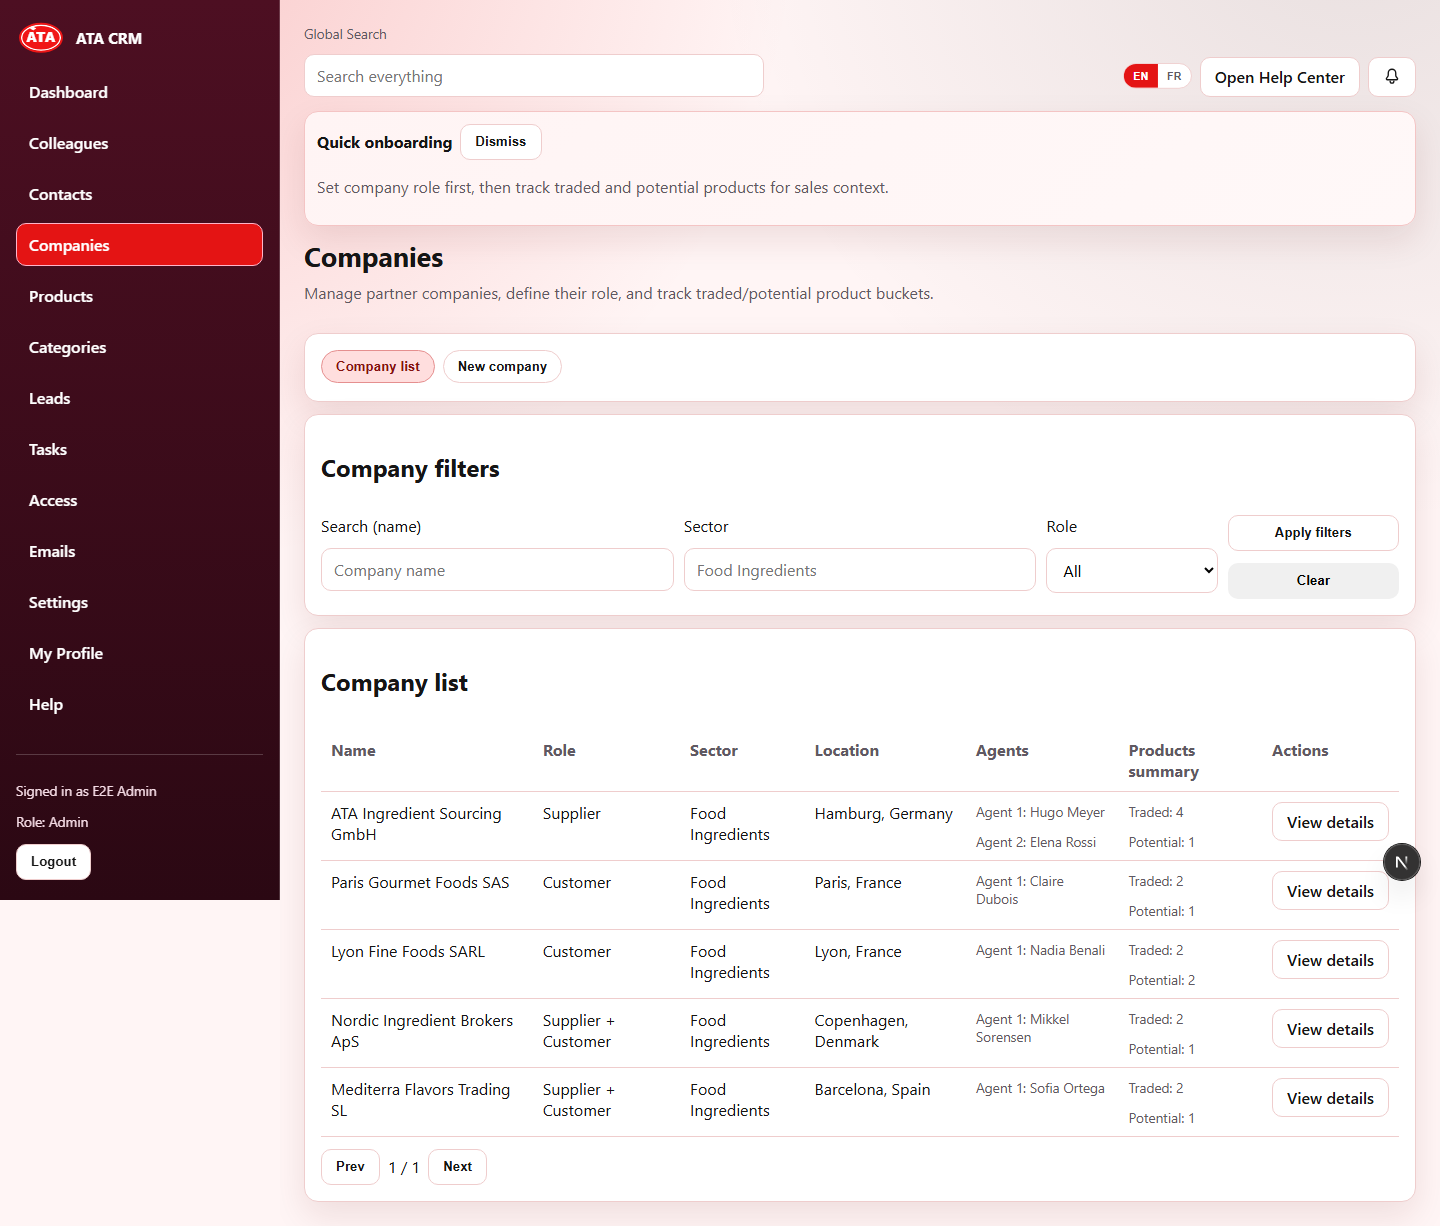Keep language set to EN
Screen dimensions: 1440x1226
tap(1140, 76)
